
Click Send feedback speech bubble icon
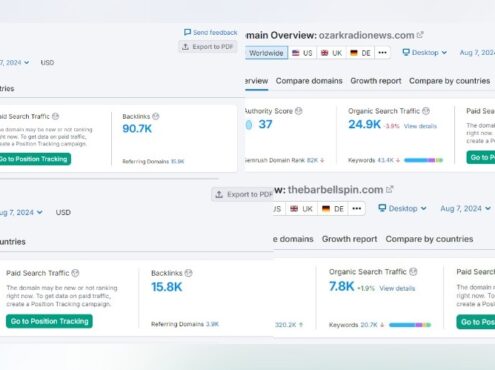pos(187,32)
